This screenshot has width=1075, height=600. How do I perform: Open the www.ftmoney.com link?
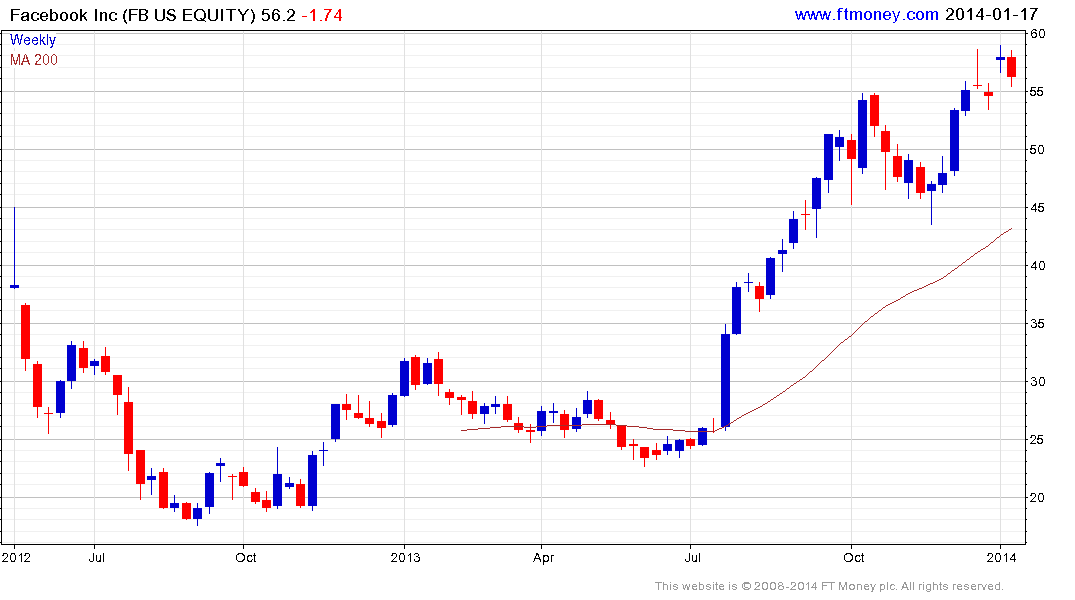click(x=866, y=14)
